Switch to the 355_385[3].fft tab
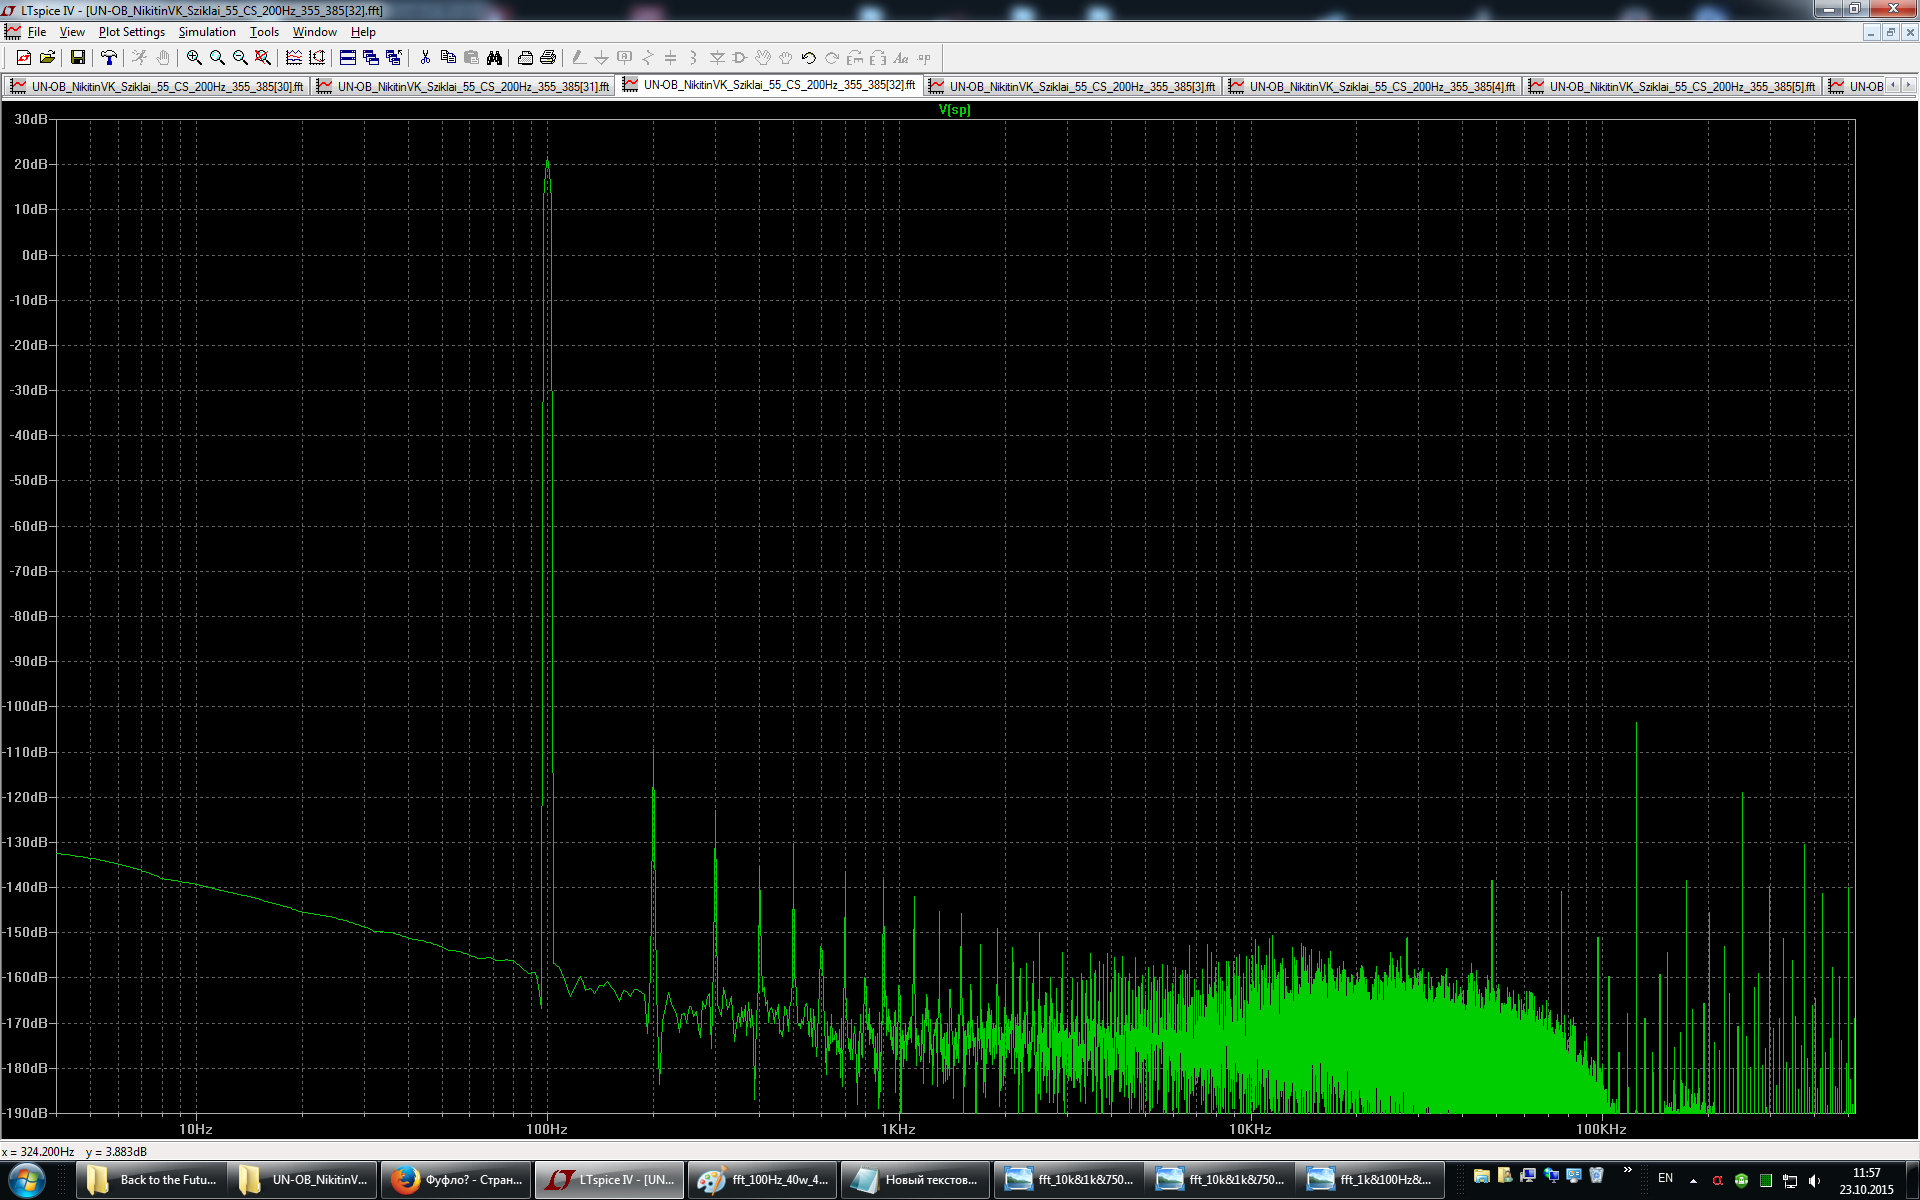1920x1200 pixels. [x=1073, y=87]
